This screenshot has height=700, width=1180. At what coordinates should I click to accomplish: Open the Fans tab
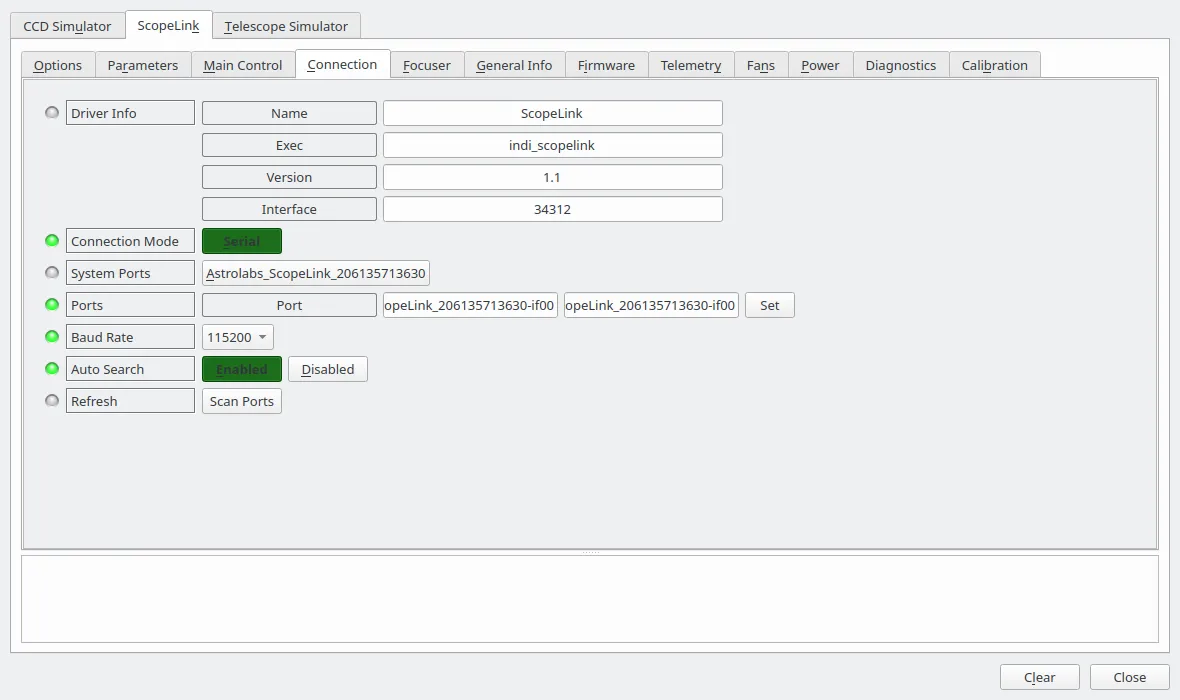[x=761, y=65]
